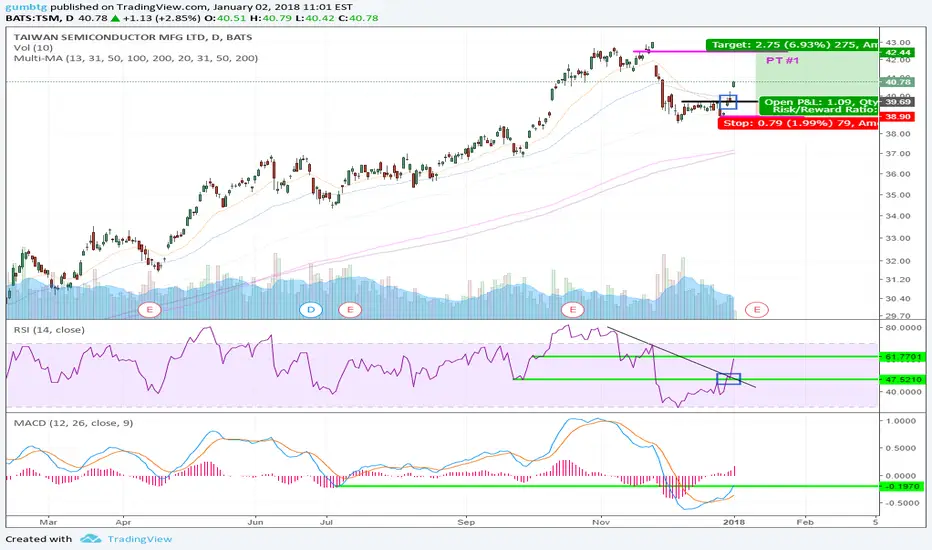This screenshot has width=932, height=550.
Task: Click the 2018 label on time axis
Action: pyautogui.click(x=734, y=522)
